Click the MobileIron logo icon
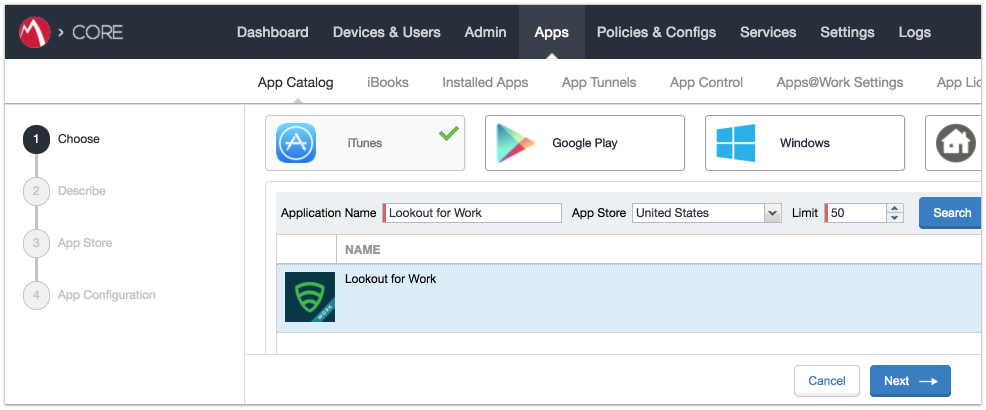The image size is (986, 410). (x=35, y=32)
